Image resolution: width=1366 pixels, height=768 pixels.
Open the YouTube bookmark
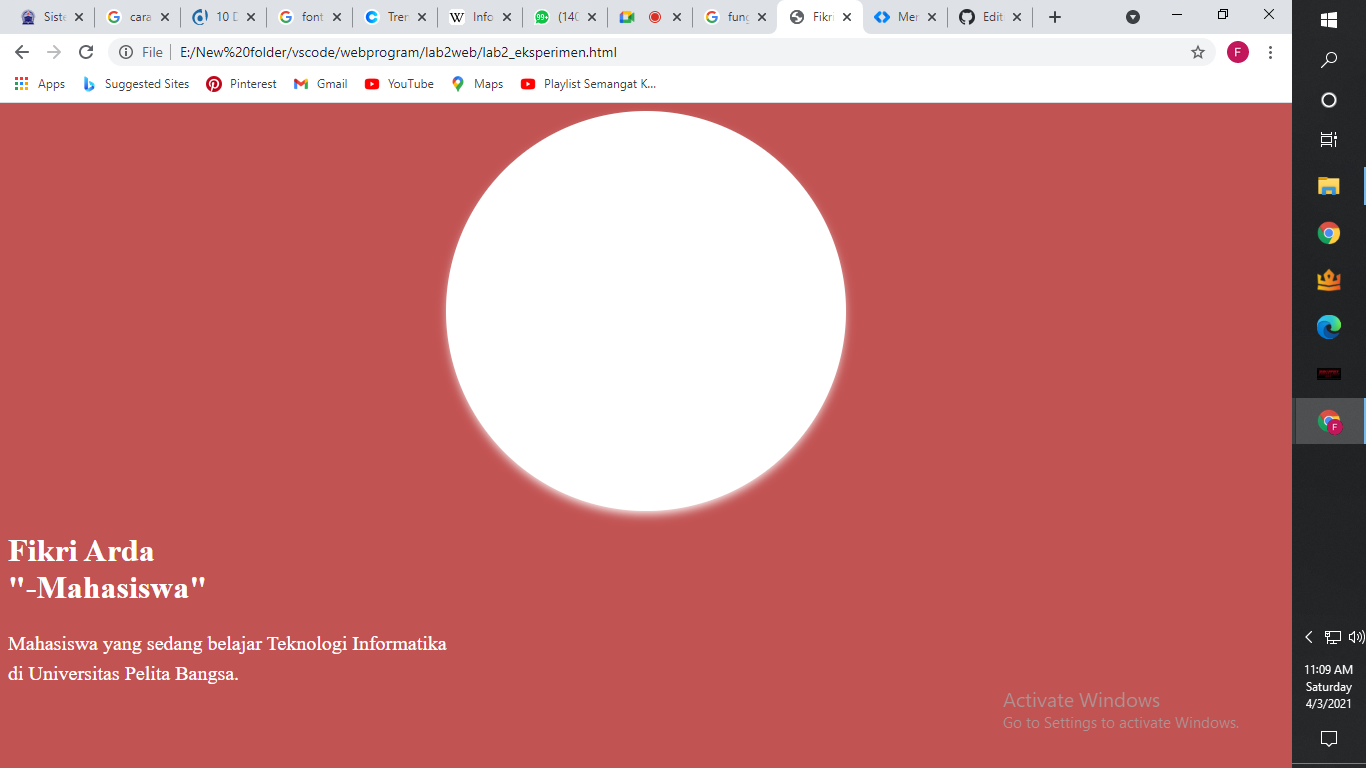tap(399, 84)
